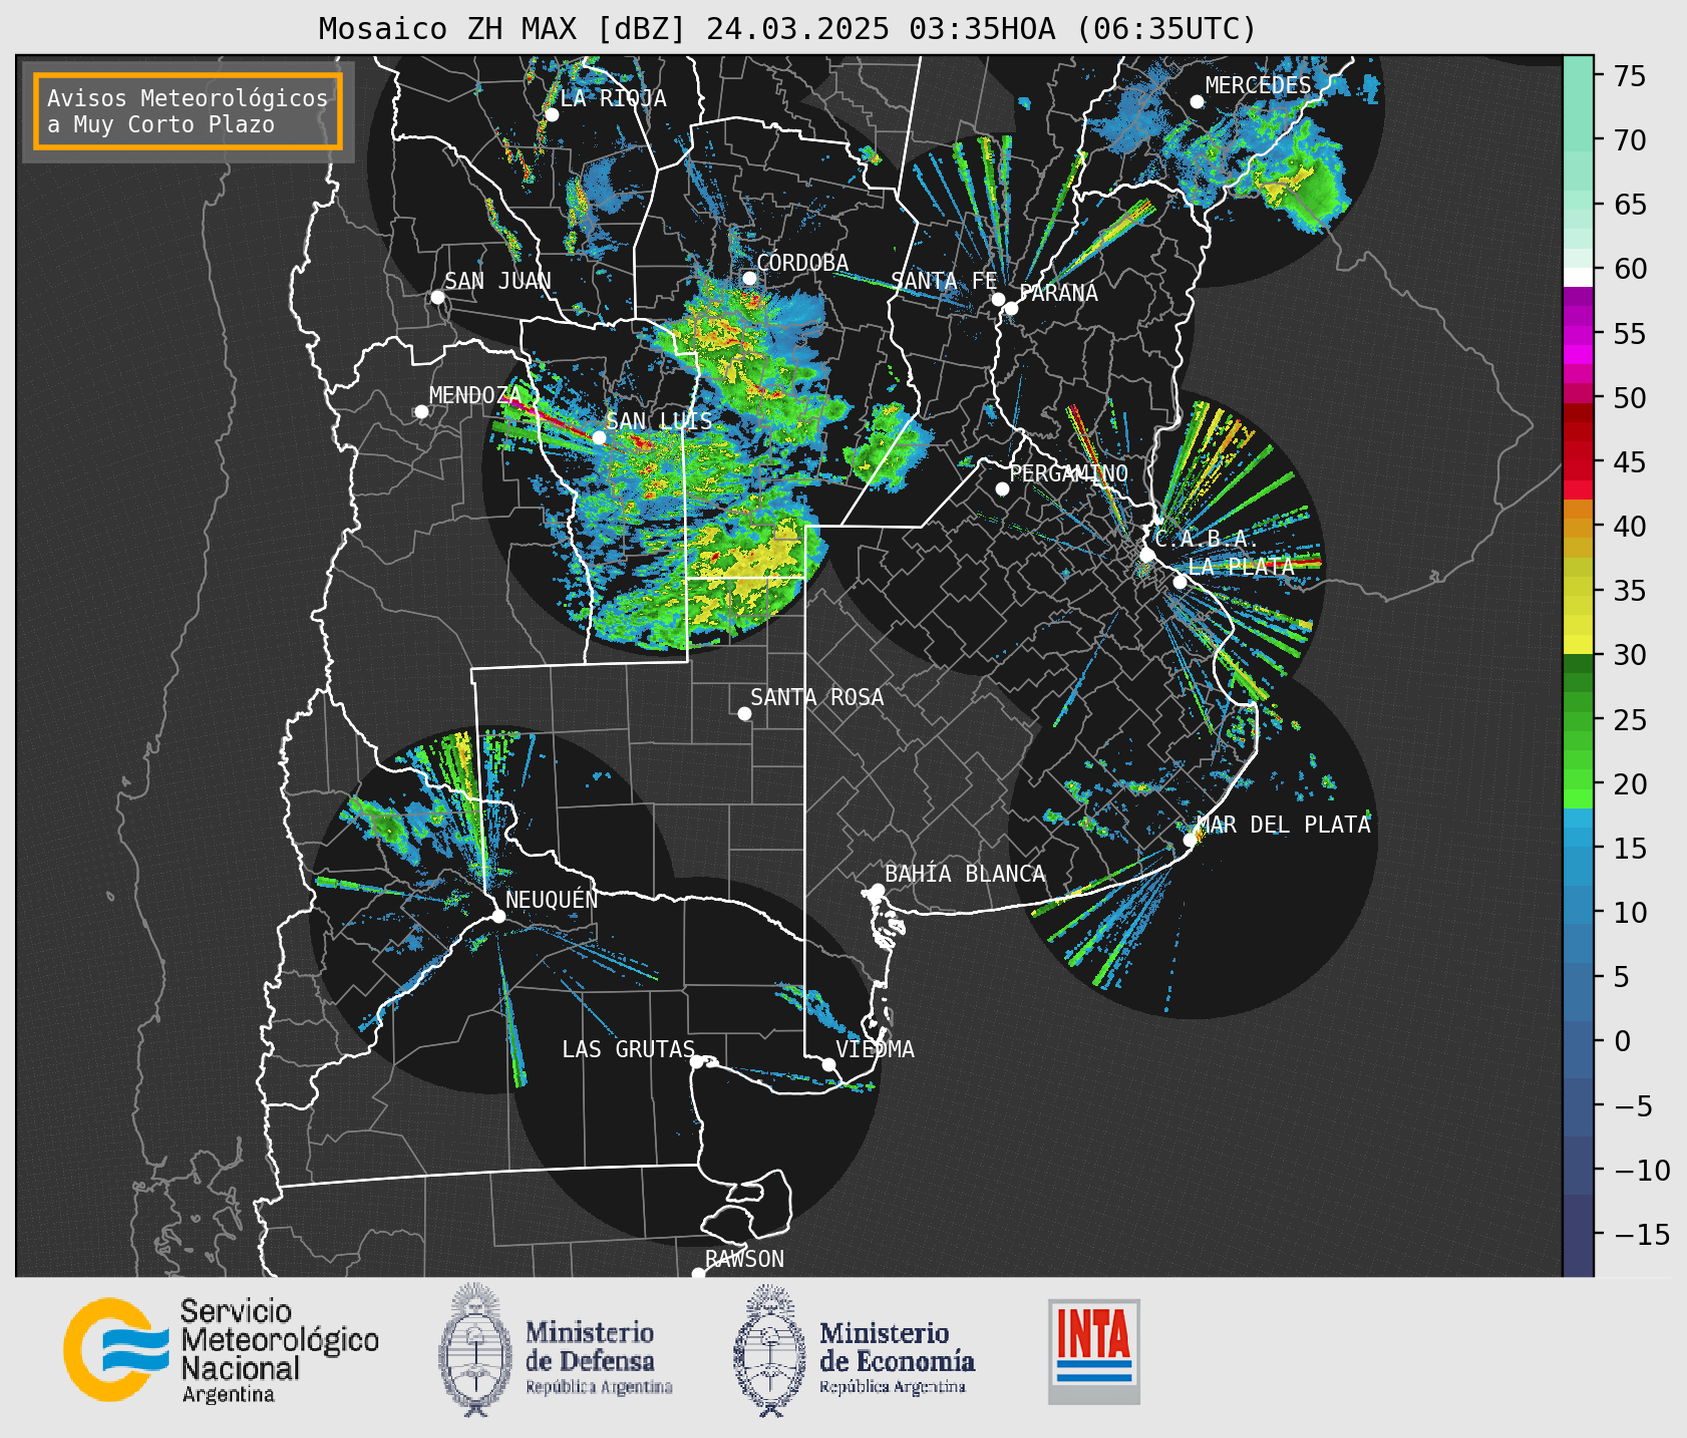Click the NEUQUÉN label text
This screenshot has height=1438, width=1687.
pos(552,899)
